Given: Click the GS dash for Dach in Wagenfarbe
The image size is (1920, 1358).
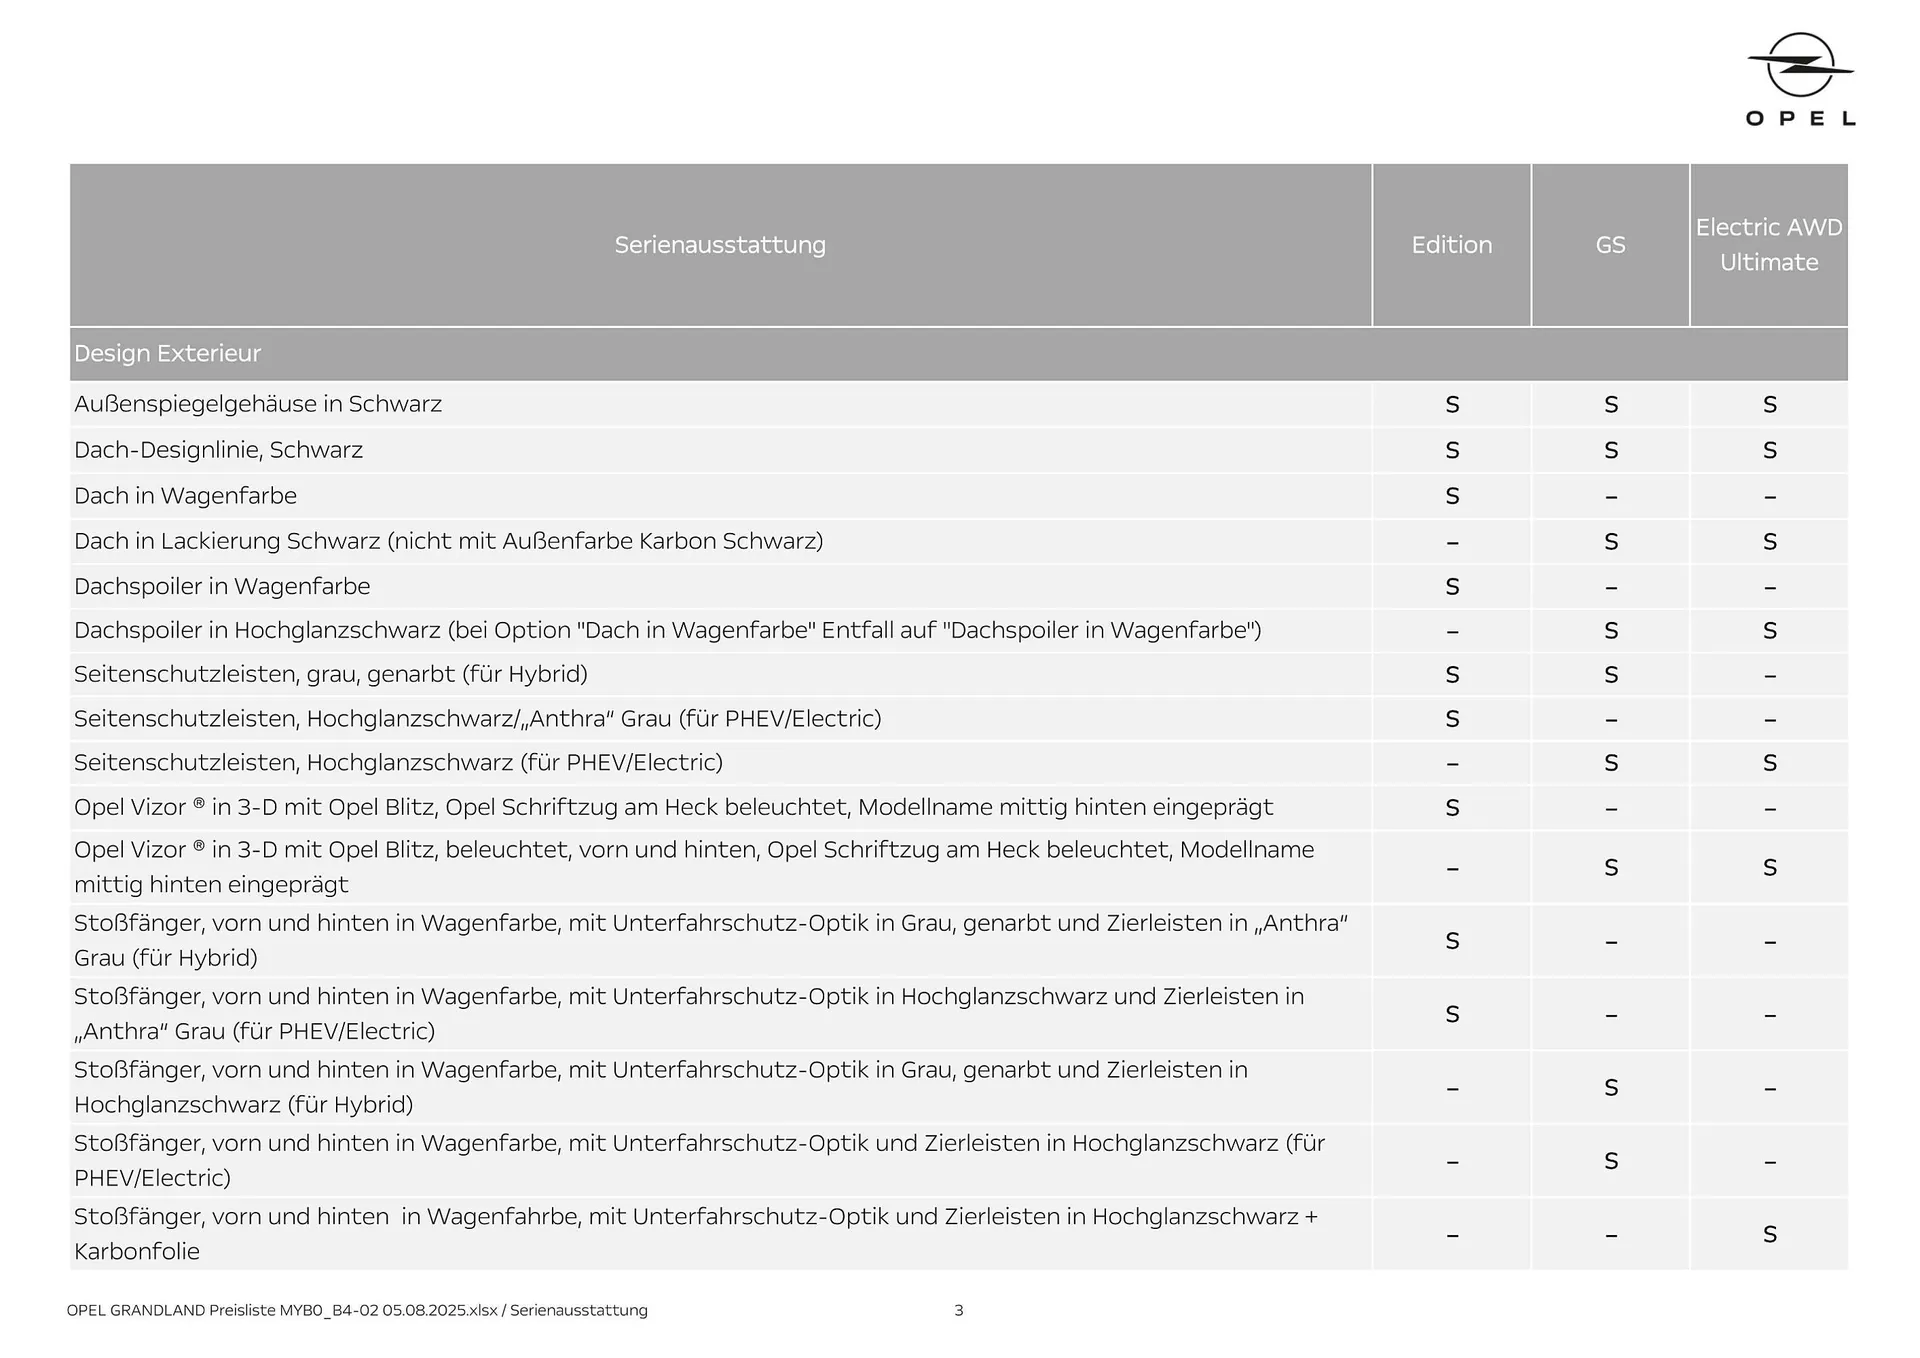Looking at the screenshot, I should (1610, 497).
